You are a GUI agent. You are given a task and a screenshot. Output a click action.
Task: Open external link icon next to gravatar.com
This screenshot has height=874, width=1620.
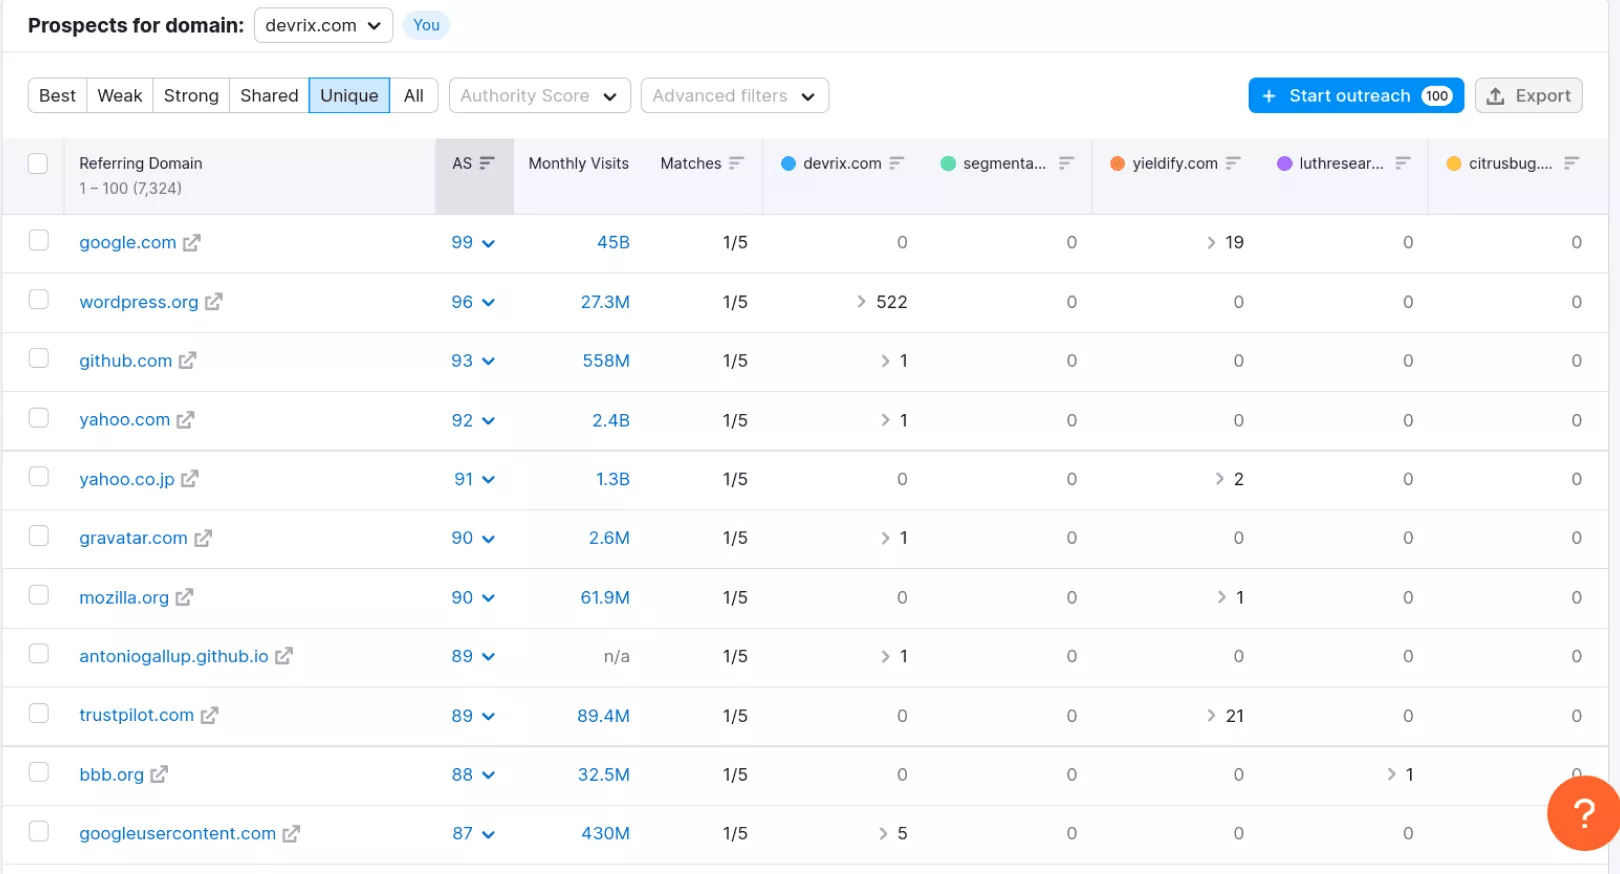tap(203, 538)
